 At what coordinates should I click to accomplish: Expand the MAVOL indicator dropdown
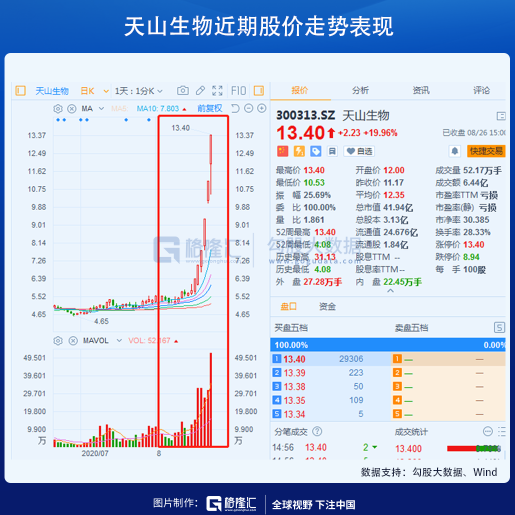click(x=119, y=341)
